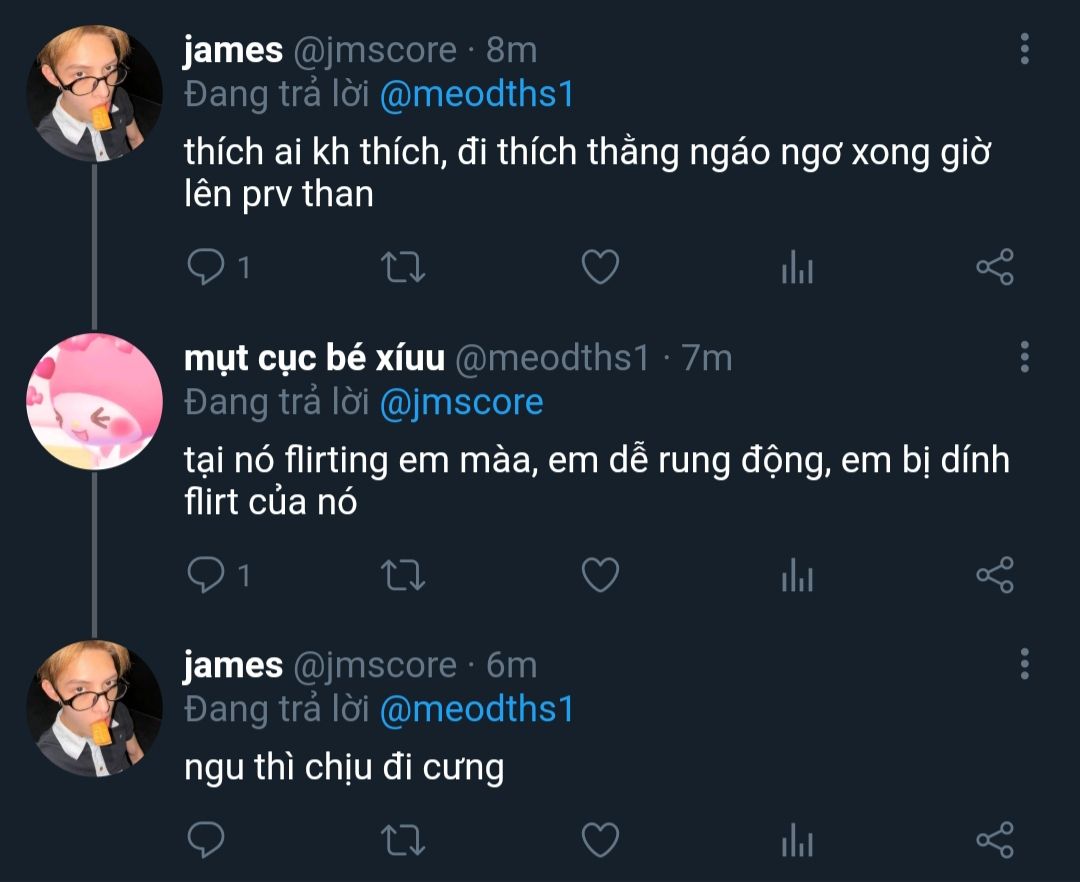Open @jmscore mention in the middle tweet
This screenshot has width=1080, height=882.
461,402
